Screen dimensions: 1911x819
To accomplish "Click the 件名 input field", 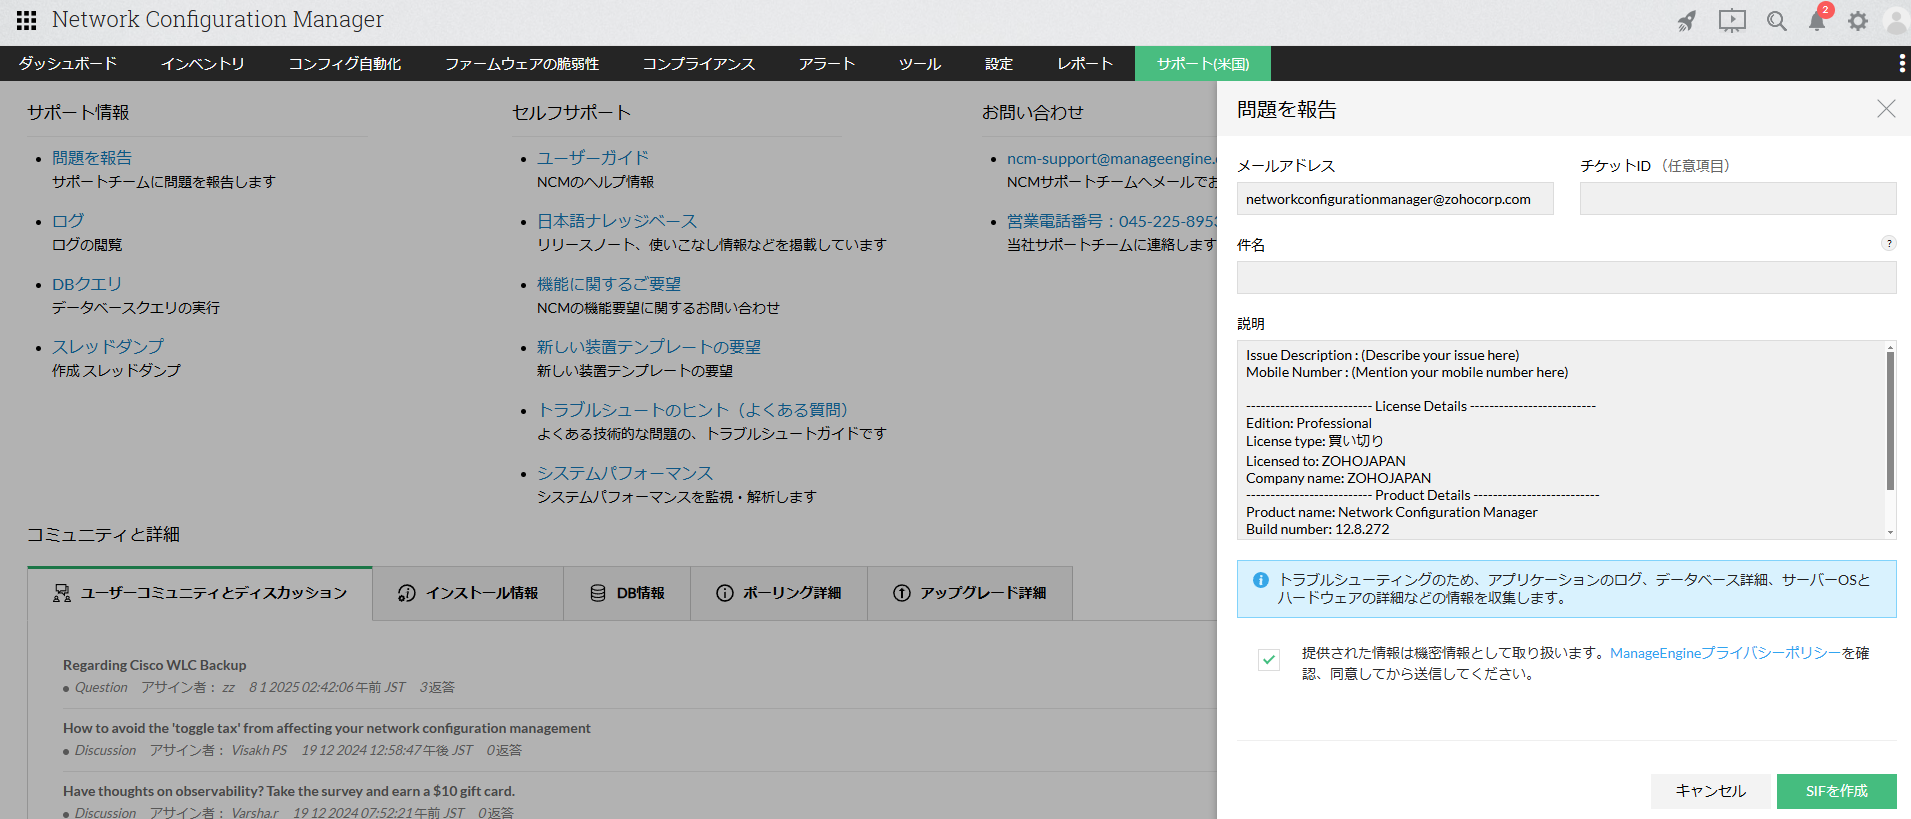I will pyautogui.click(x=1566, y=278).
